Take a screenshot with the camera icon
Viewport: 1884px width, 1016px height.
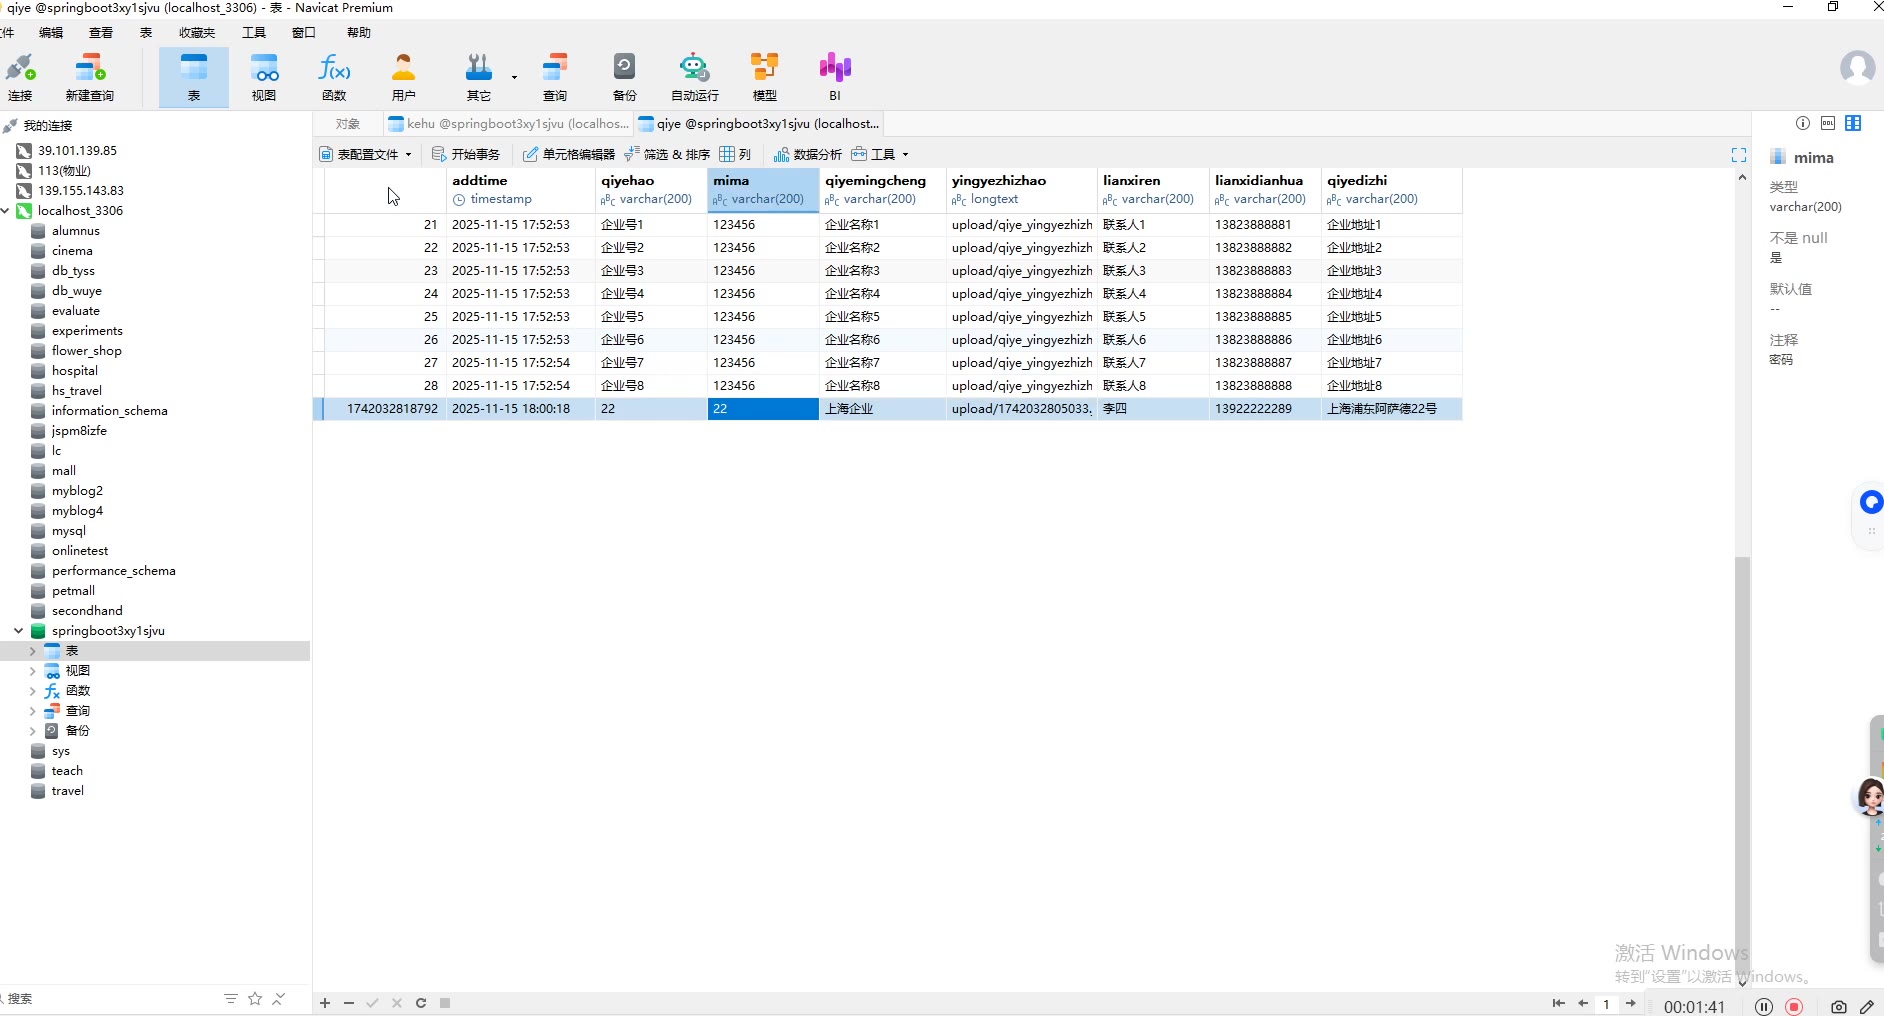1839,1007
